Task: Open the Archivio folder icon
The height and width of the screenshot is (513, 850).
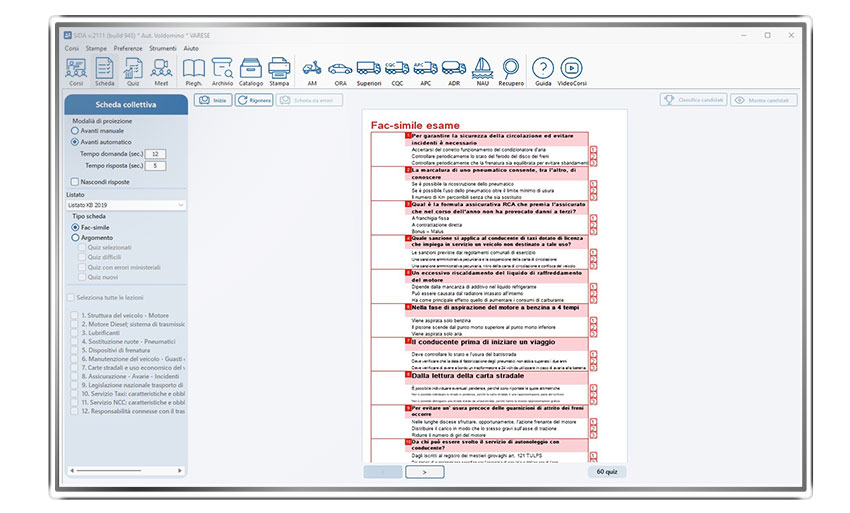Action: 222,70
